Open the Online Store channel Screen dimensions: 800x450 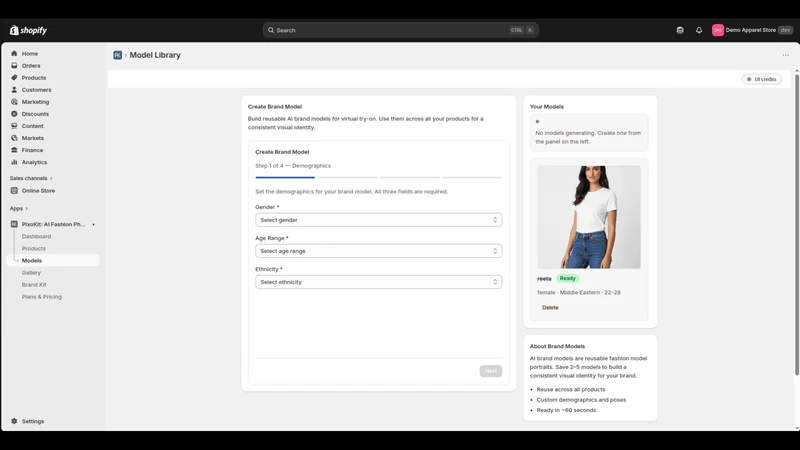(x=38, y=190)
